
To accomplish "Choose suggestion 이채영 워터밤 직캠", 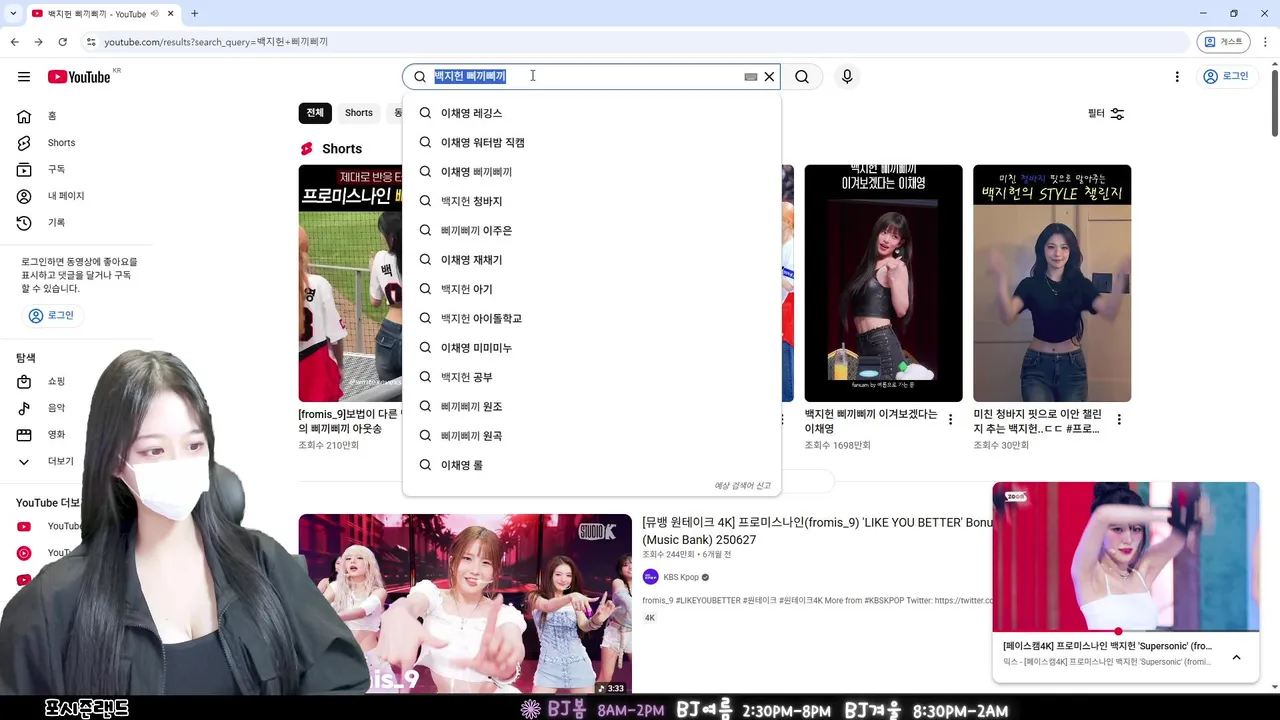I will coord(592,143).
